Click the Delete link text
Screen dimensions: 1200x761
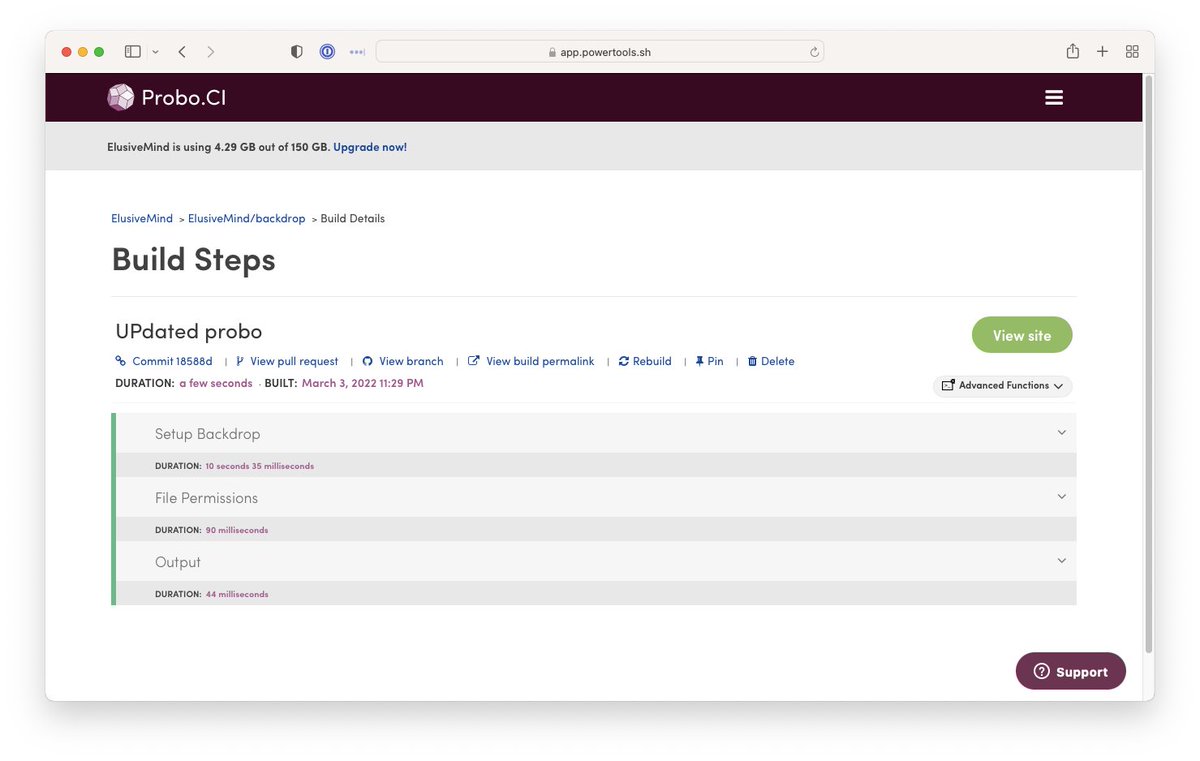coord(778,361)
